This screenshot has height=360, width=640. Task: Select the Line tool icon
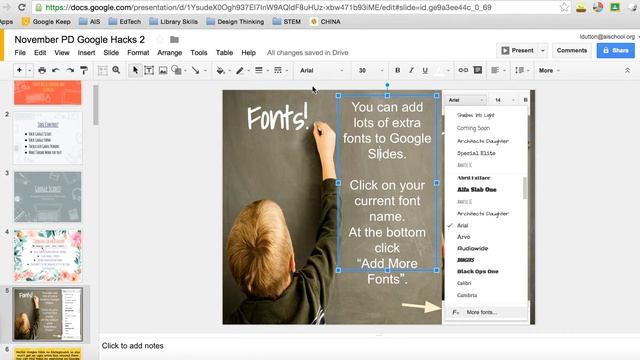tap(196, 70)
